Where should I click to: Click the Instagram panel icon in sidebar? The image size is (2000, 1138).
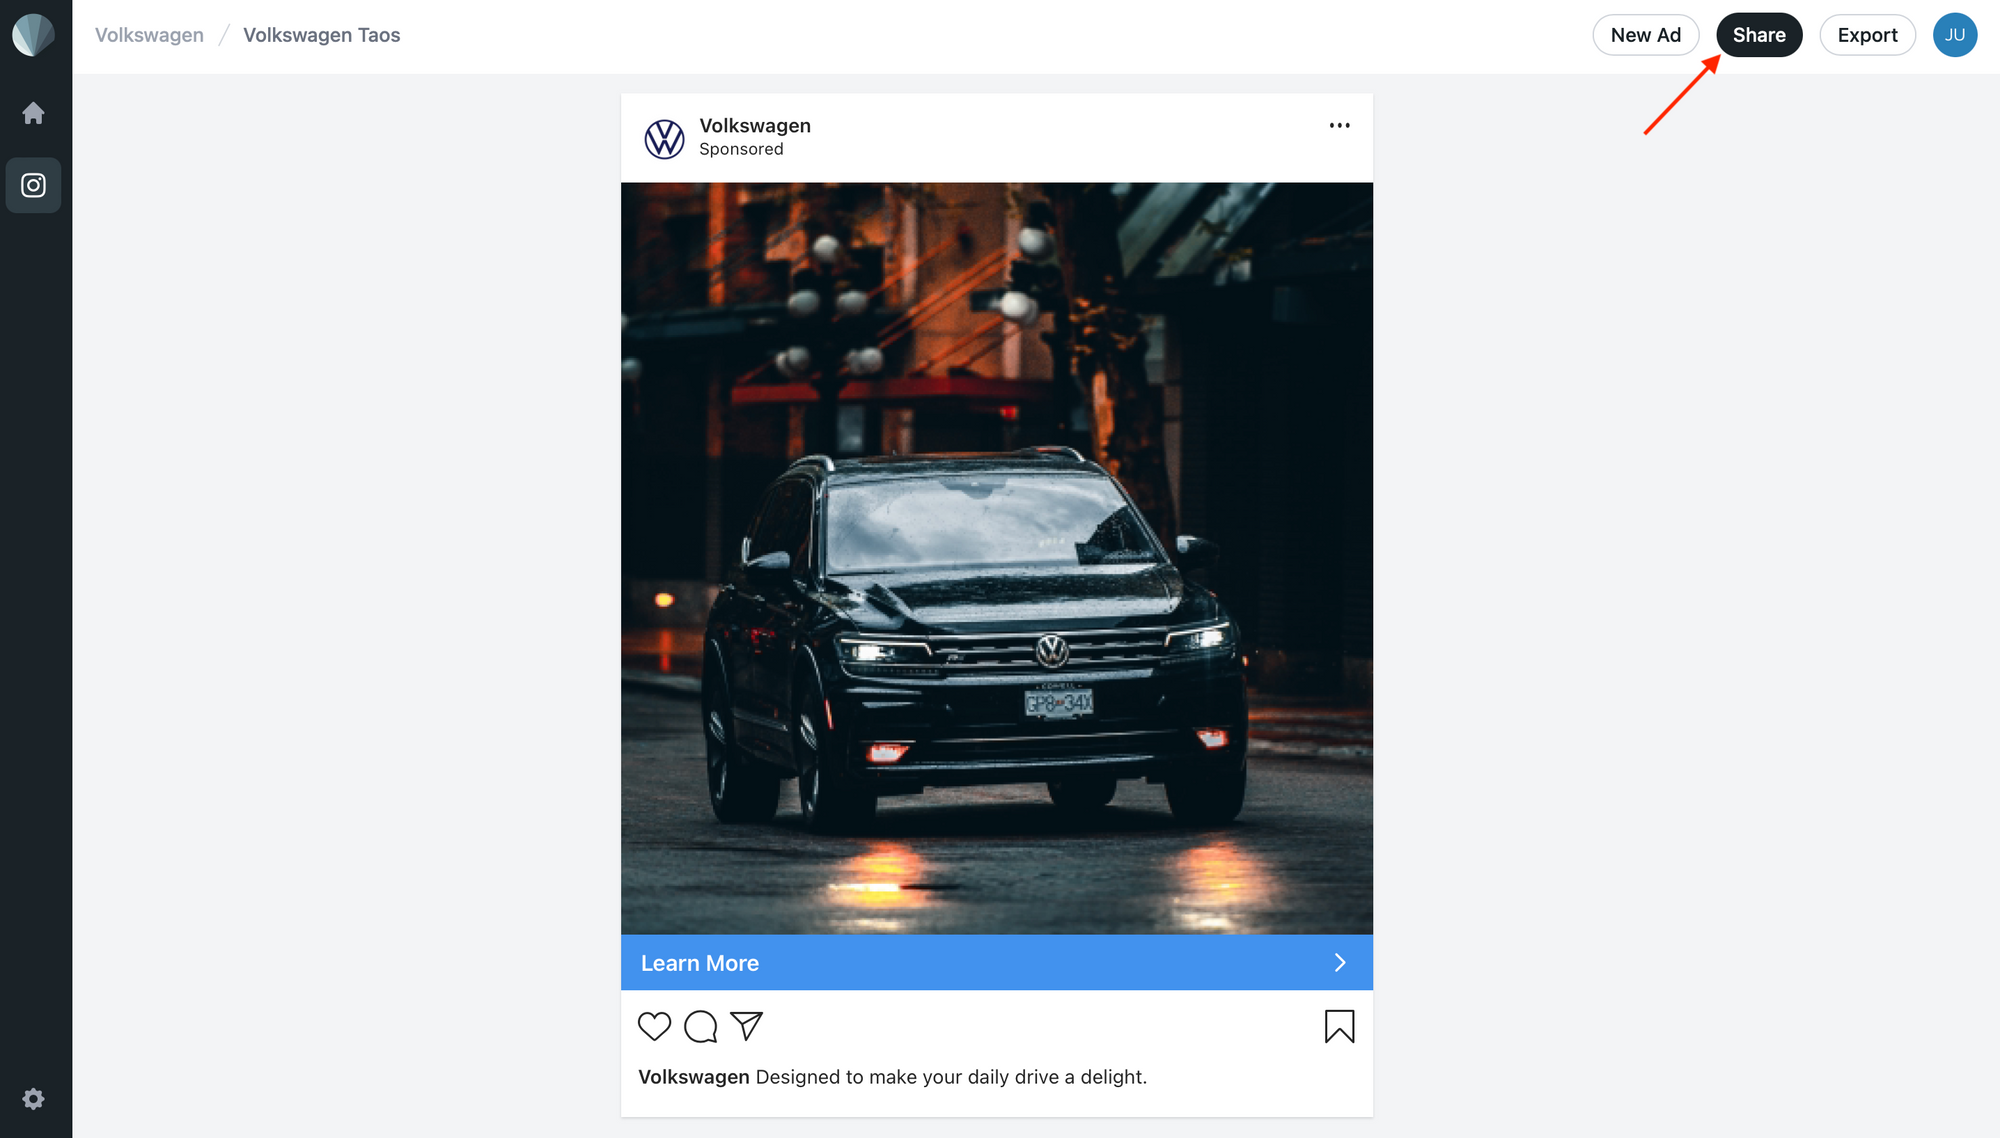[x=36, y=184]
